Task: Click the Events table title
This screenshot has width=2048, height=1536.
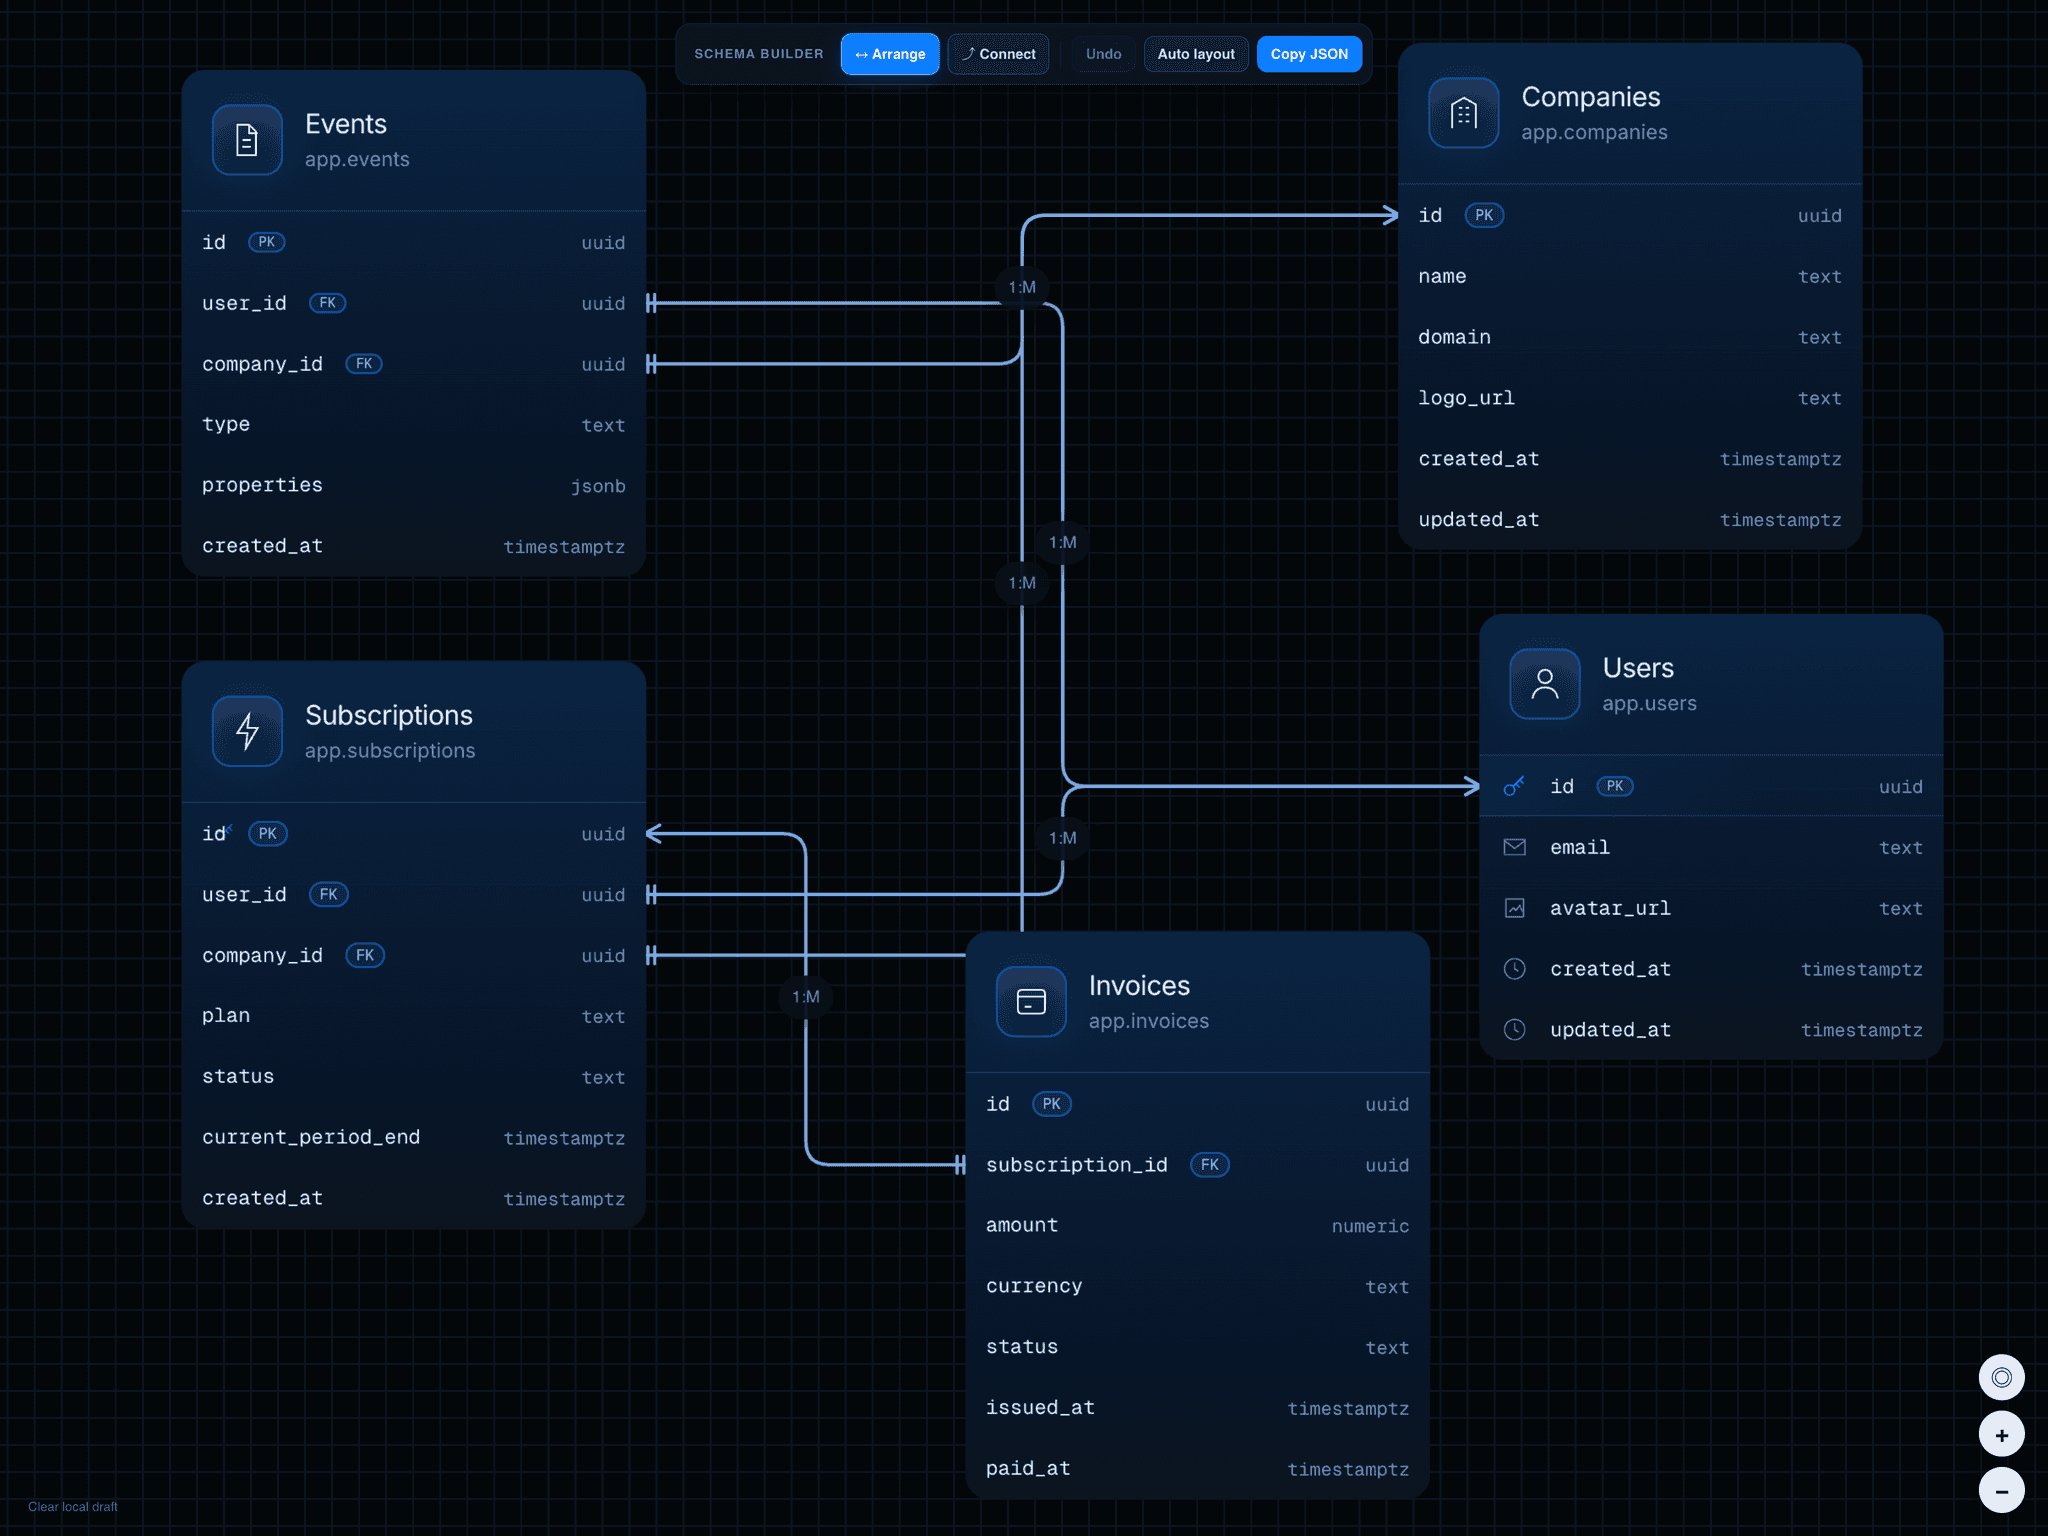Action: [x=345, y=124]
